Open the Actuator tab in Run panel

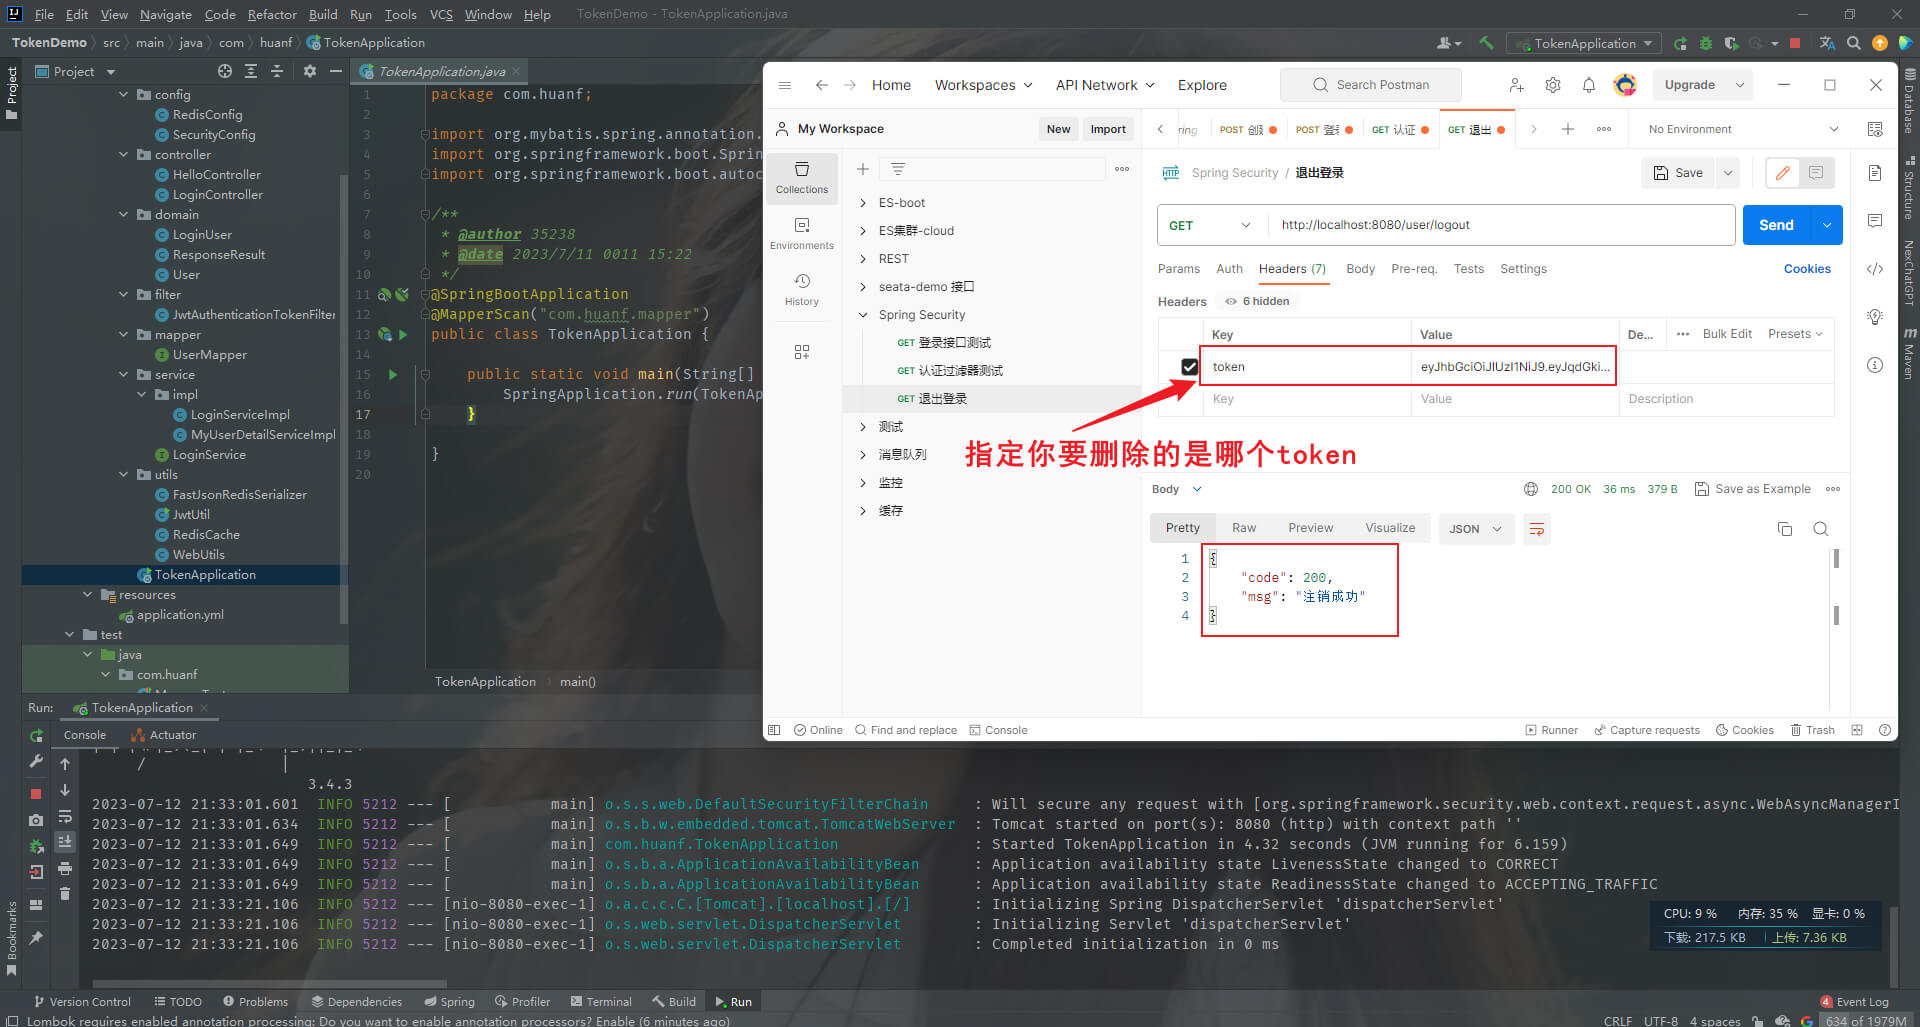pyautogui.click(x=164, y=735)
